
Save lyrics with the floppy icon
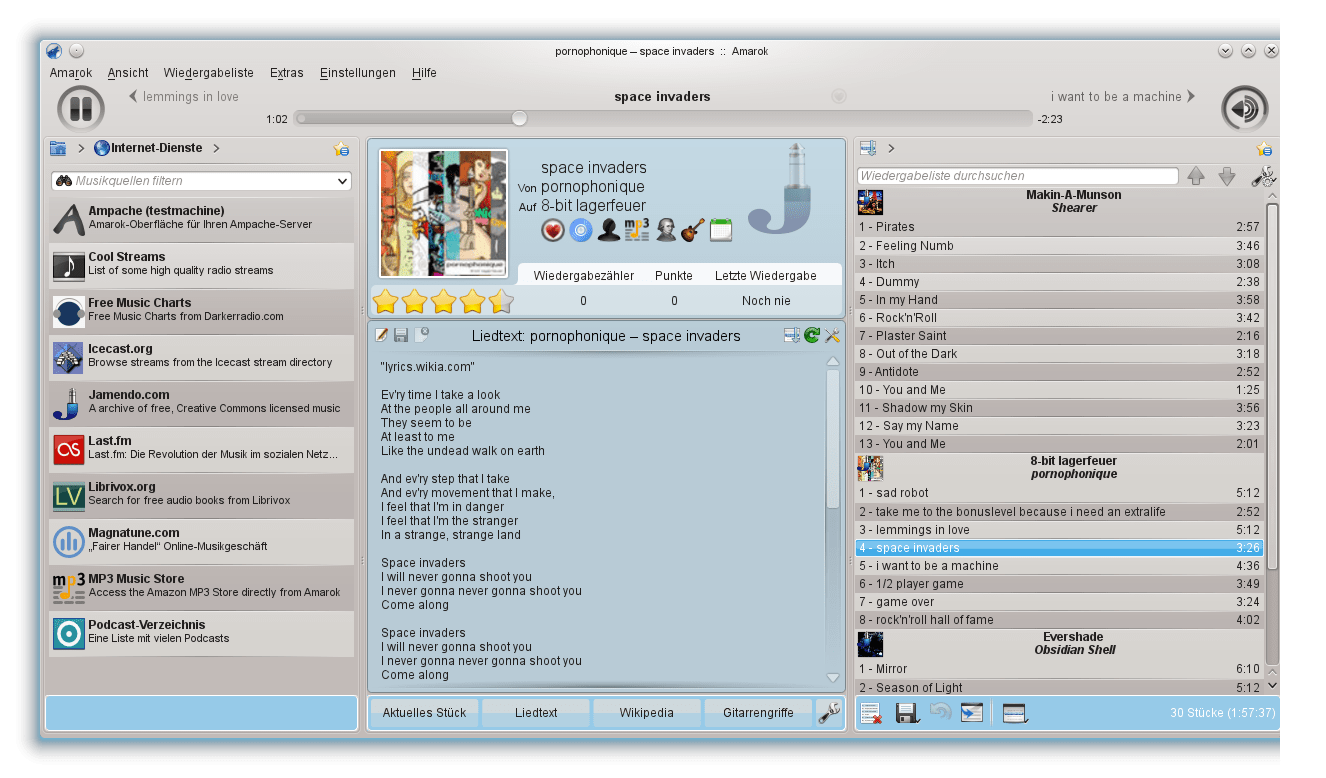(401, 335)
